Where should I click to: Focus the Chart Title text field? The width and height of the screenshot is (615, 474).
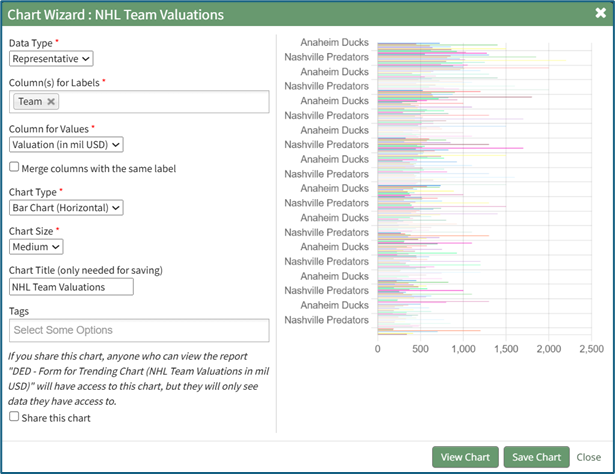point(71,287)
